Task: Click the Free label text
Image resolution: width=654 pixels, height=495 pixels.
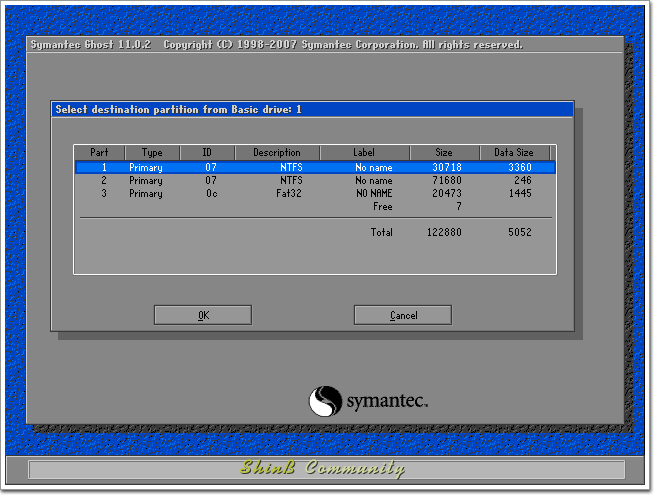Action: [x=383, y=206]
